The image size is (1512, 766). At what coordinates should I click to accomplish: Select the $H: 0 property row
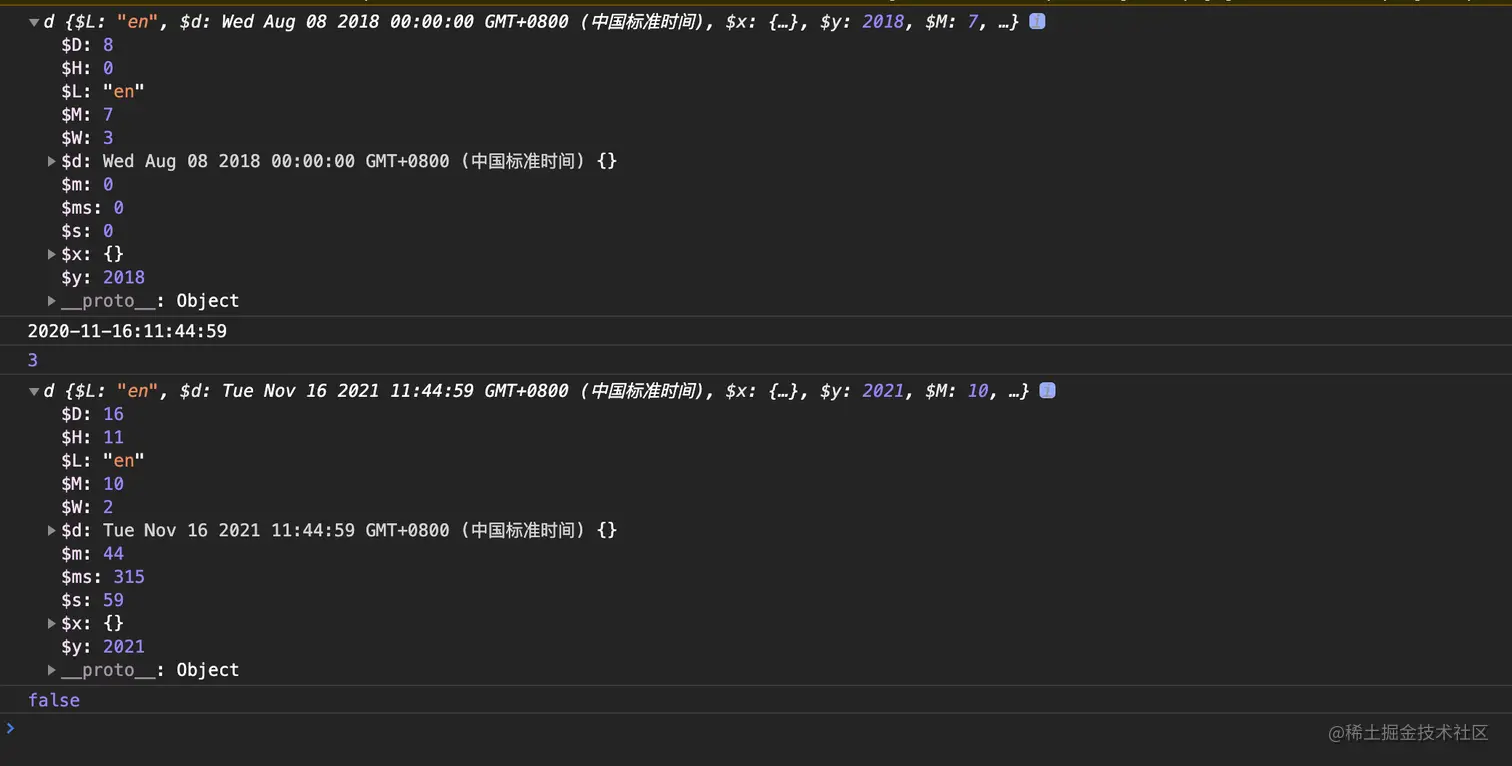pos(87,68)
